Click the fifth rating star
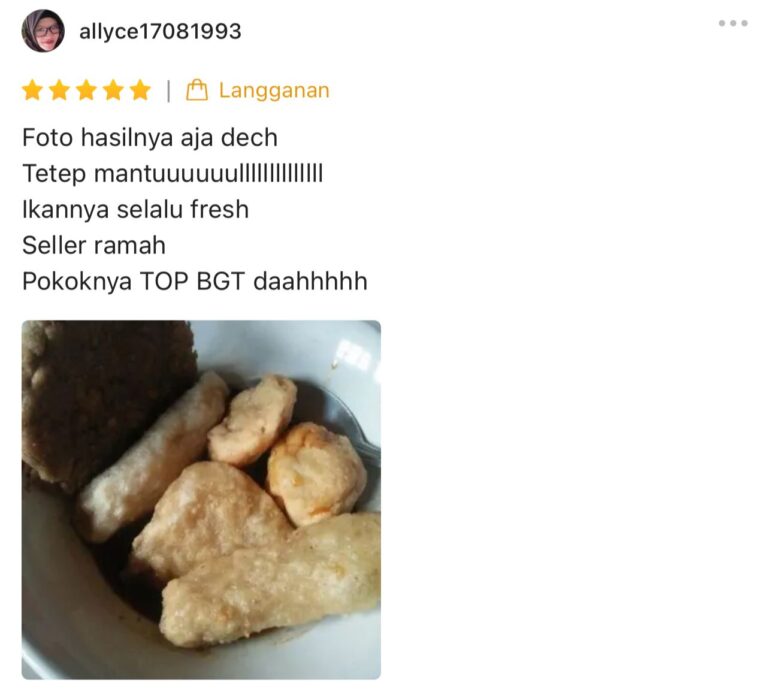Screen dimensions: 768x692 pos(140,91)
